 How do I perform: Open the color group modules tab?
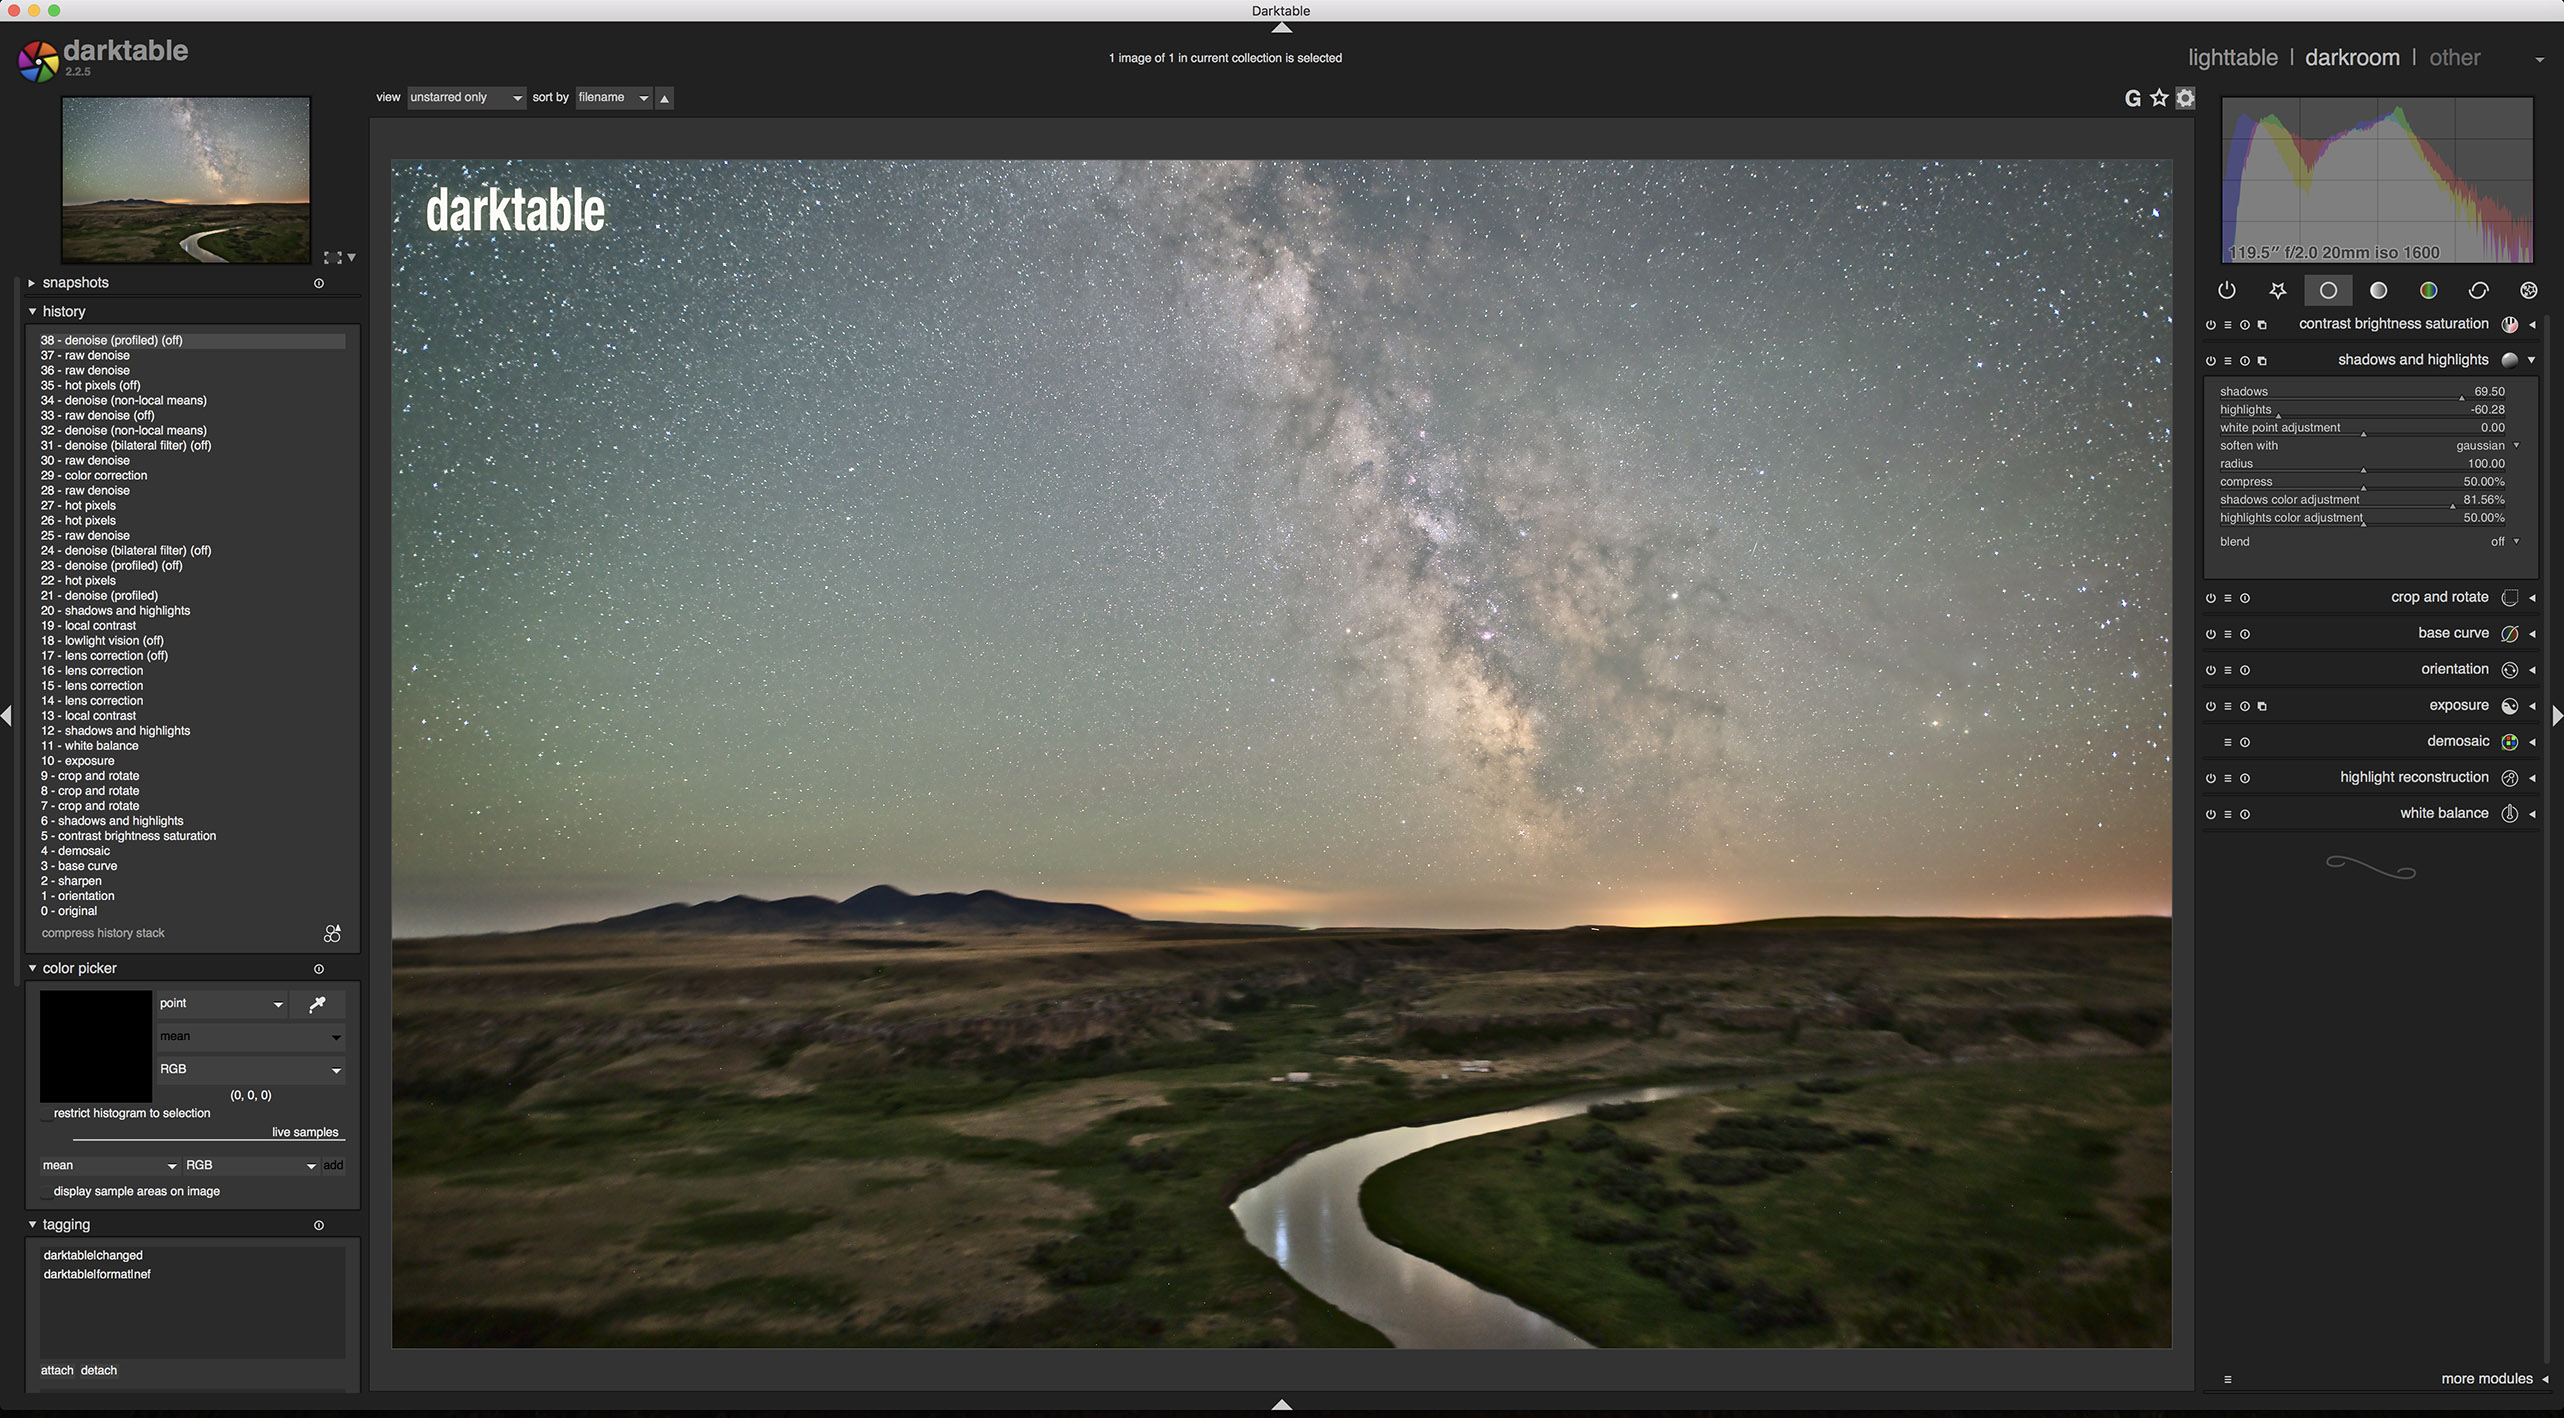[x=2427, y=290]
